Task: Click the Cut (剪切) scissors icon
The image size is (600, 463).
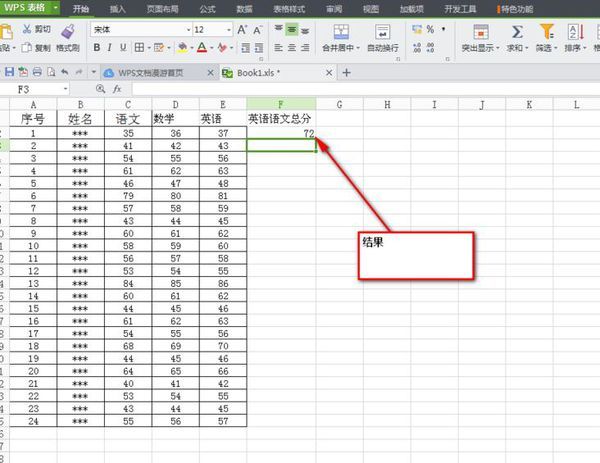Action: [25, 30]
